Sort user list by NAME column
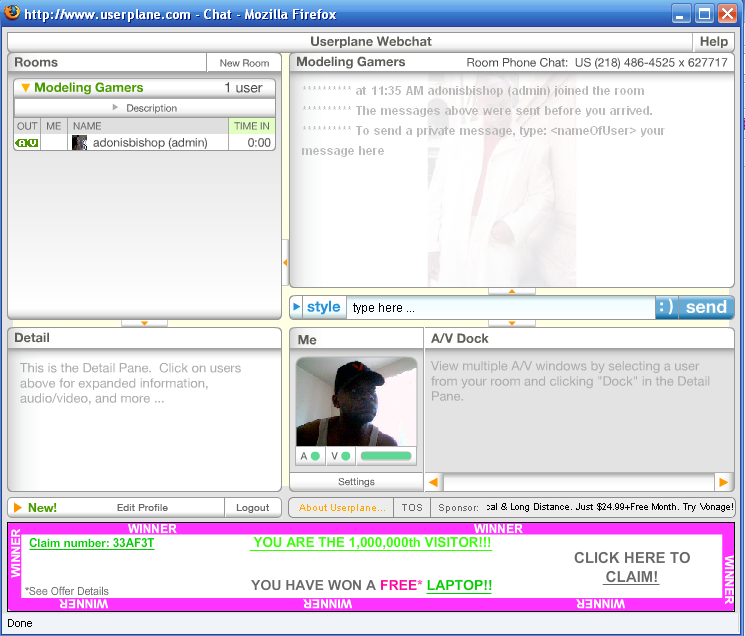This screenshot has width=745, height=636. [x=148, y=126]
